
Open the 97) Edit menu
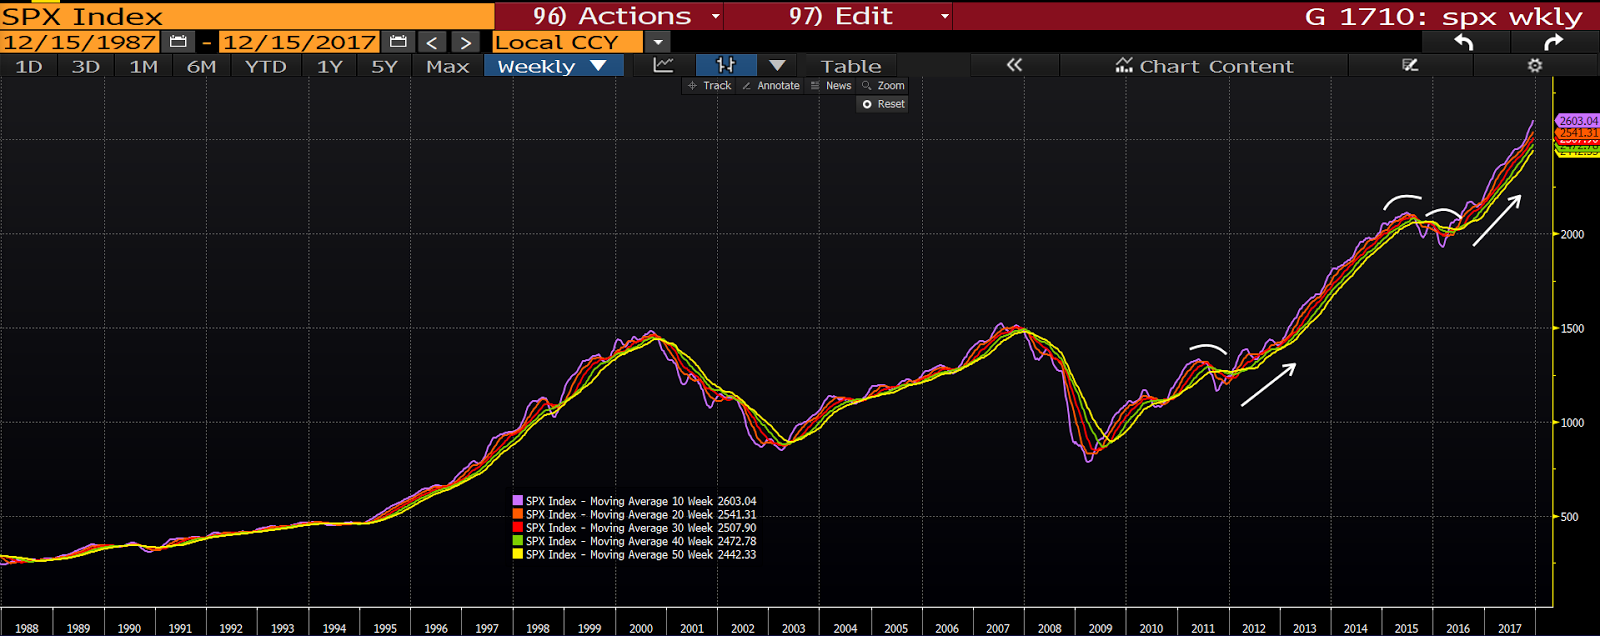(x=838, y=16)
